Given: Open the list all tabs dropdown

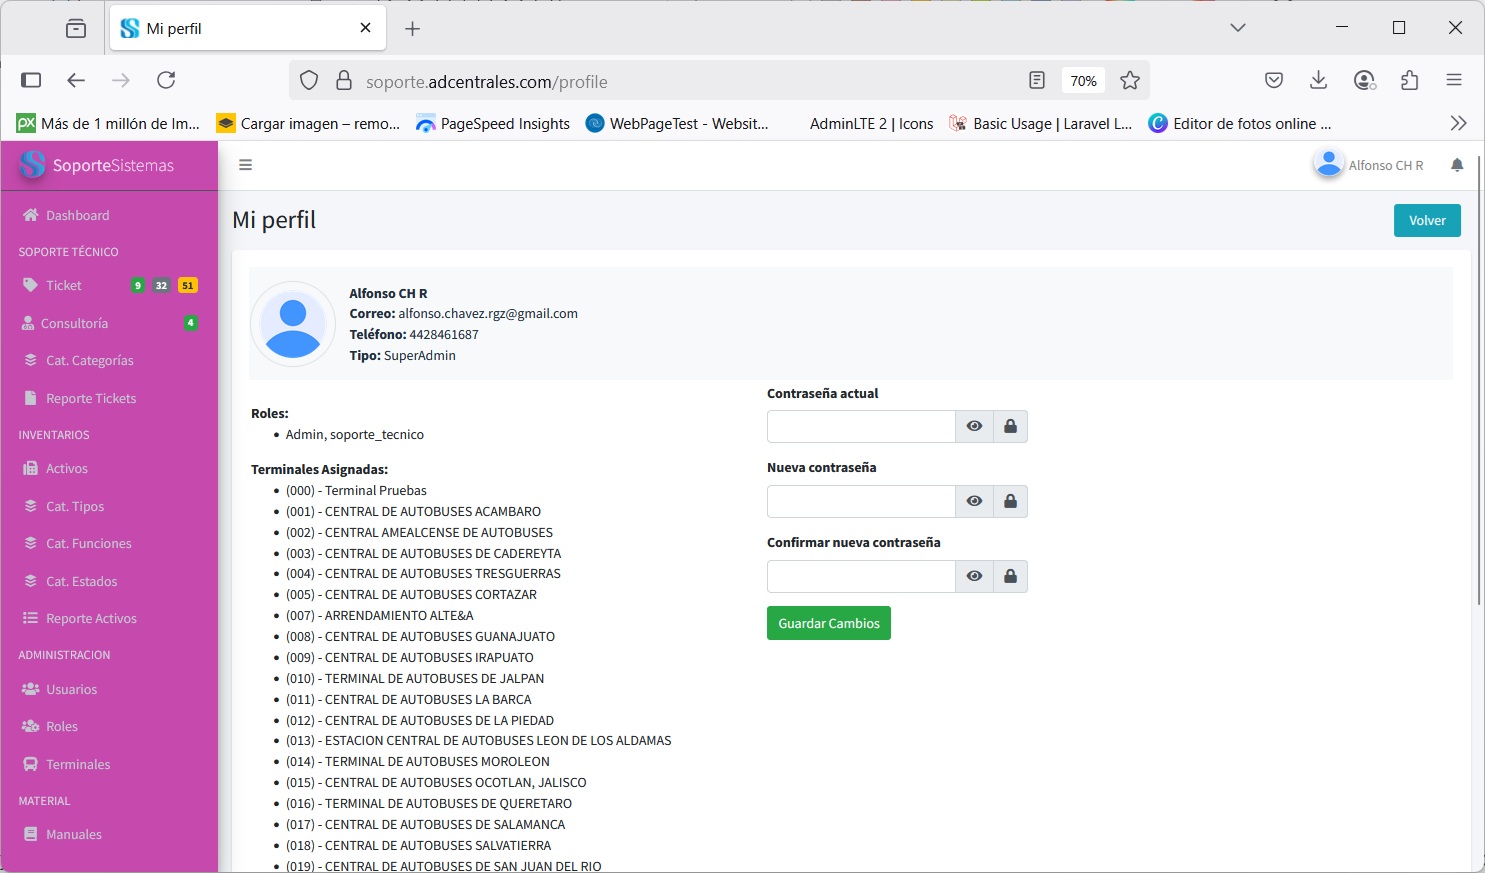Looking at the screenshot, I should (1238, 28).
